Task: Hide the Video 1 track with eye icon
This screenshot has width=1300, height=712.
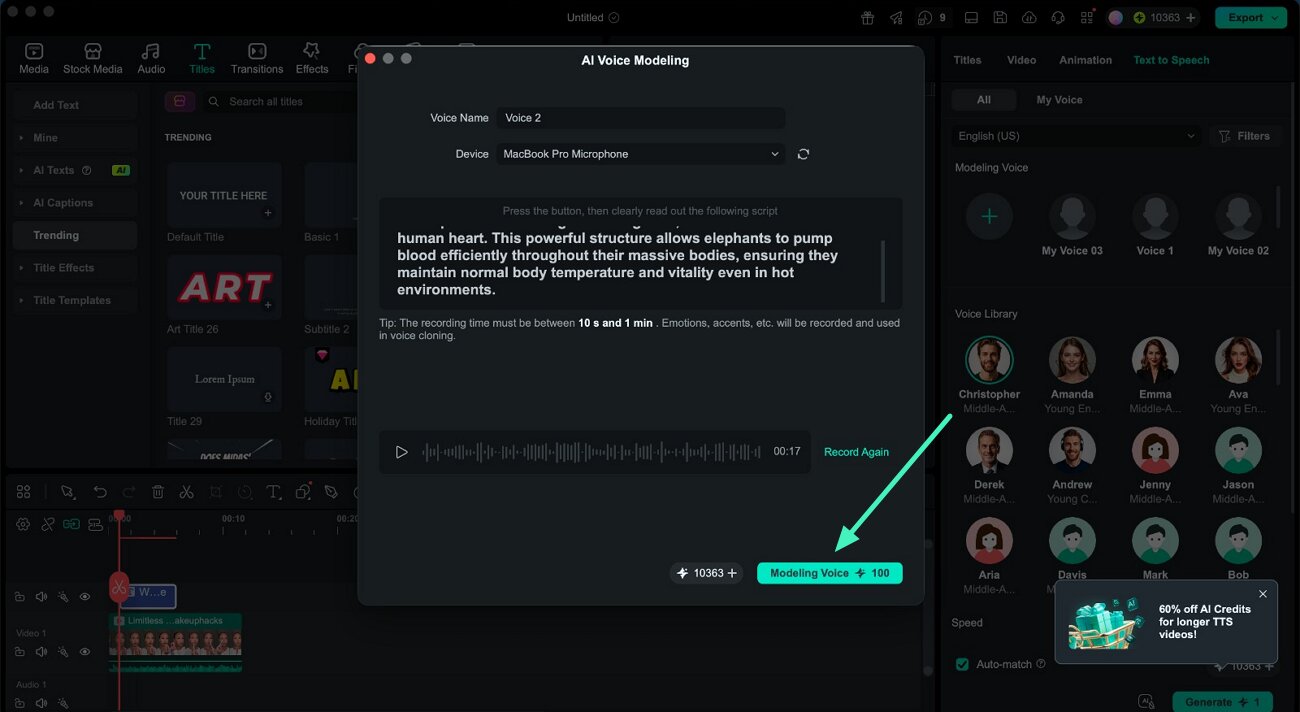Action: (85, 651)
